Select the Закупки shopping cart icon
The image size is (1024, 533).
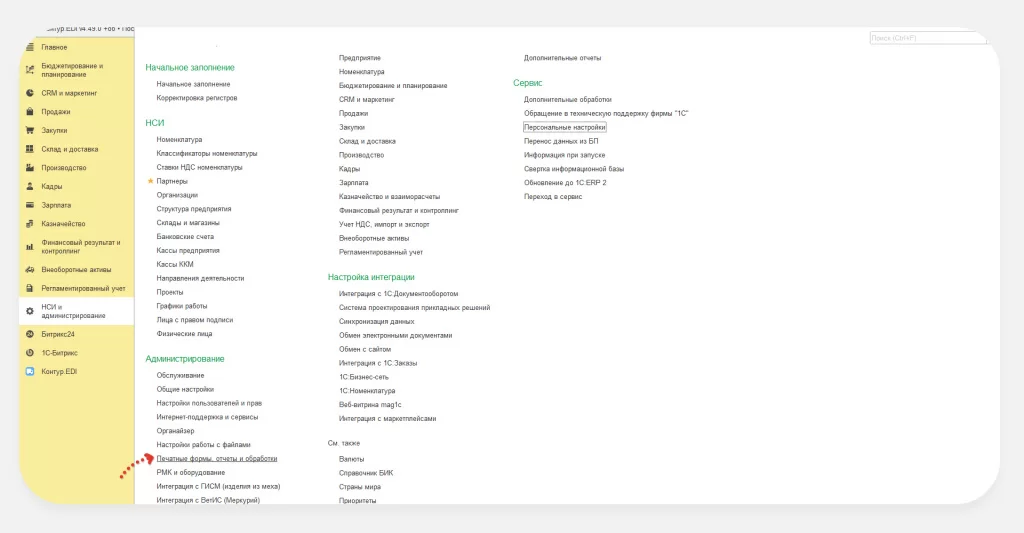pyautogui.click(x=30, y=130)
